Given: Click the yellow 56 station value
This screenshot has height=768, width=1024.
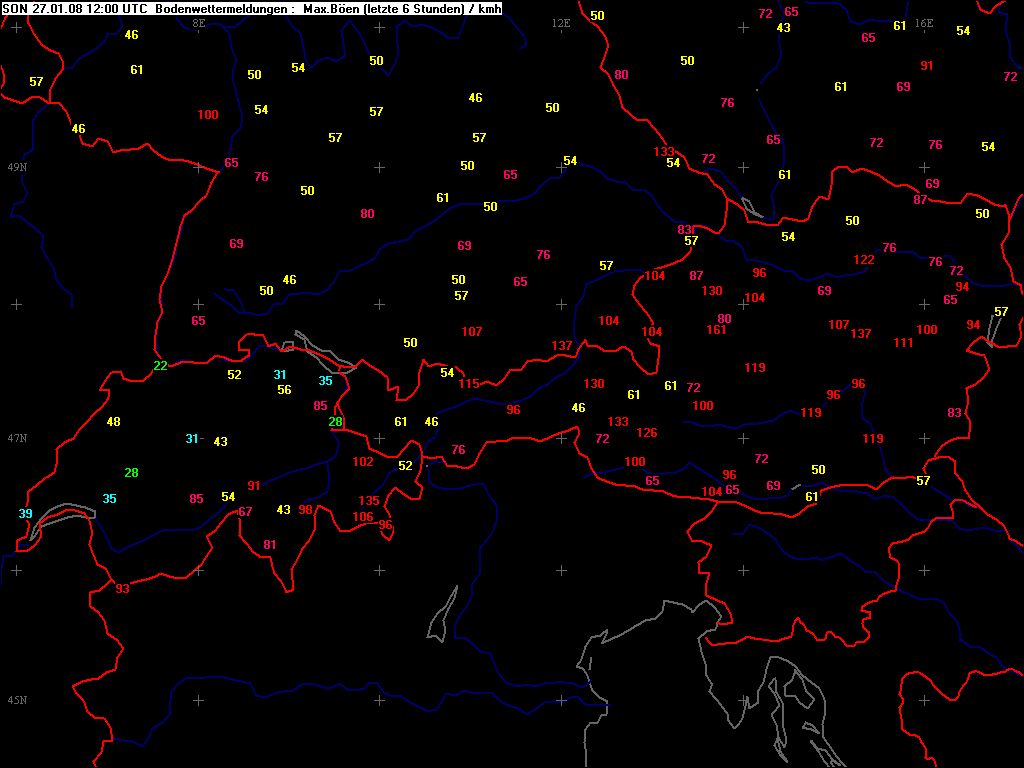Looking at the screenshot, I should point(284,390).
